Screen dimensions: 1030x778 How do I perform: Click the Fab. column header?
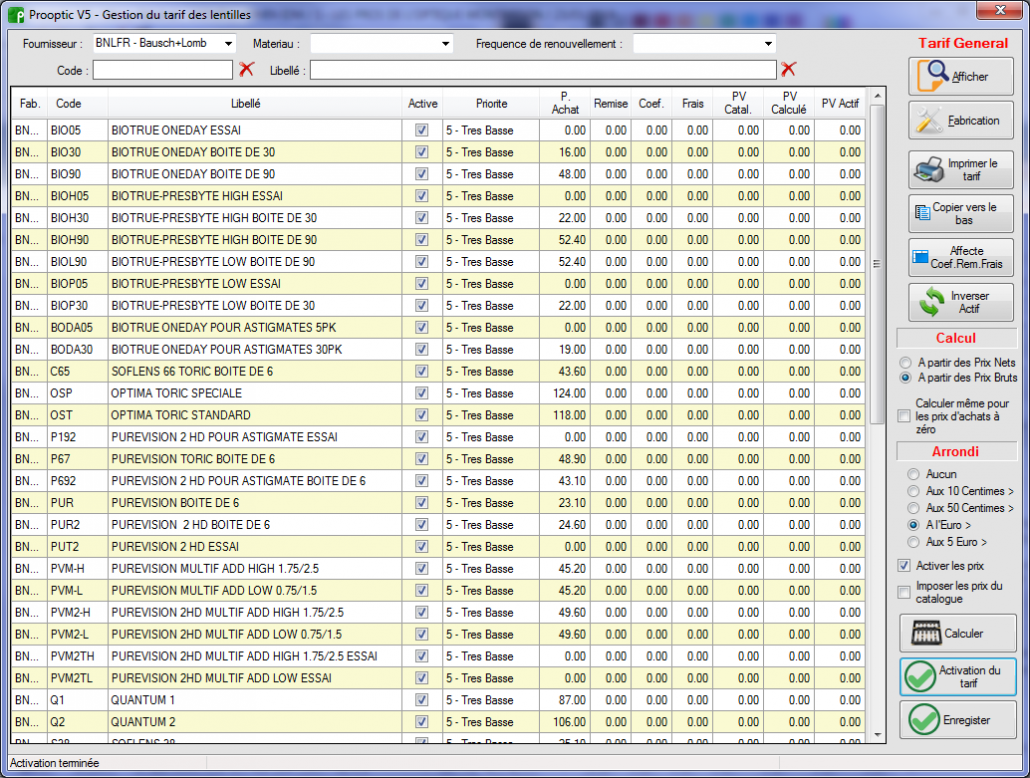coord(30,103)
